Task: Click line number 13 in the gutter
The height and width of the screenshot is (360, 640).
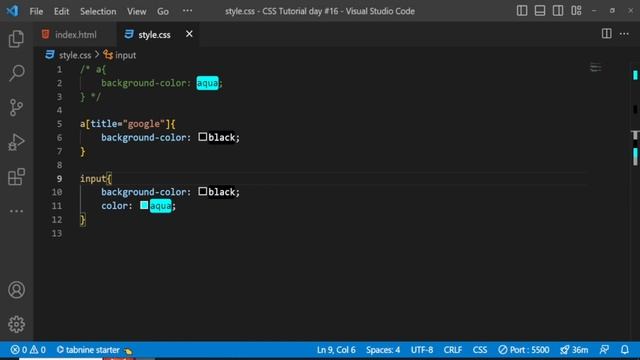Action: point(57,233)
